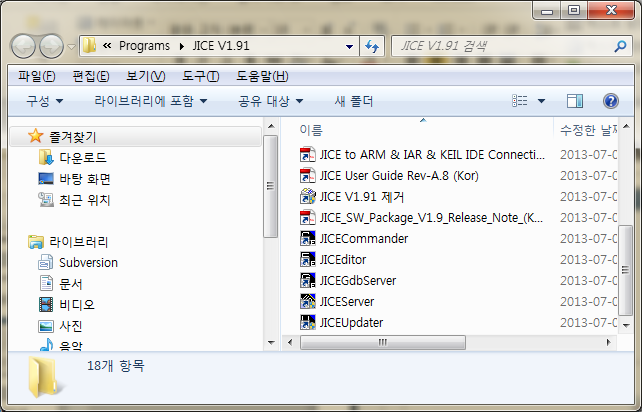
Task: Click the horizontal scrollbar thumb in file list
Action: (x=383, y=342)
